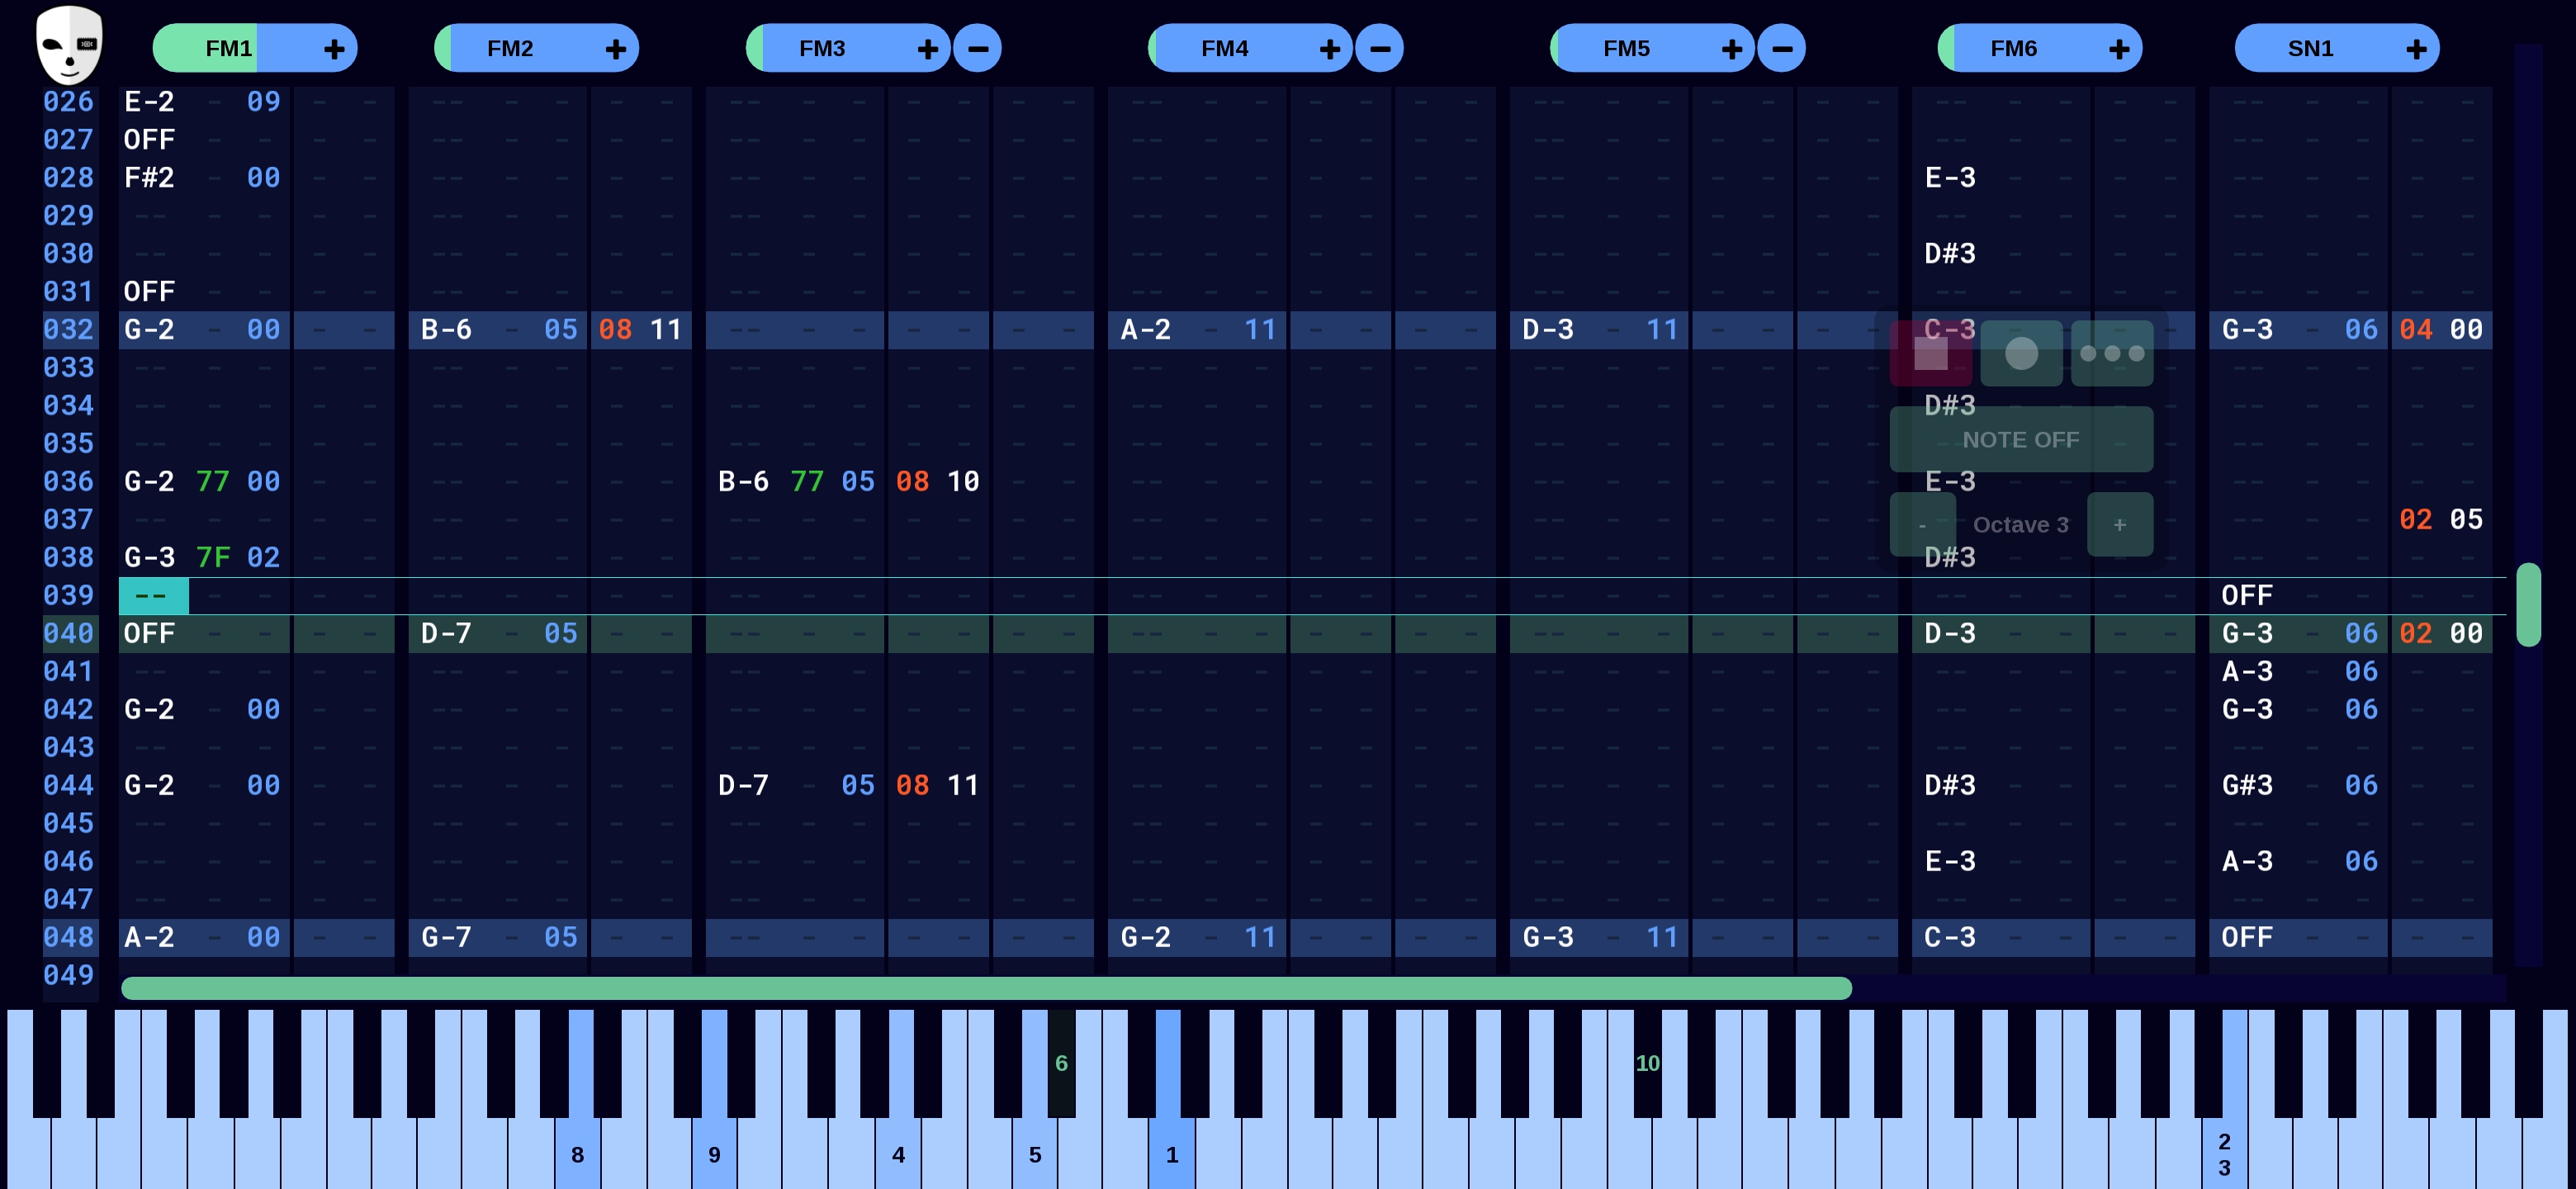Viewport: 2576px width, 1189px height.
Task: Toggle the FM1 channel label
Action: coord(228,48)
